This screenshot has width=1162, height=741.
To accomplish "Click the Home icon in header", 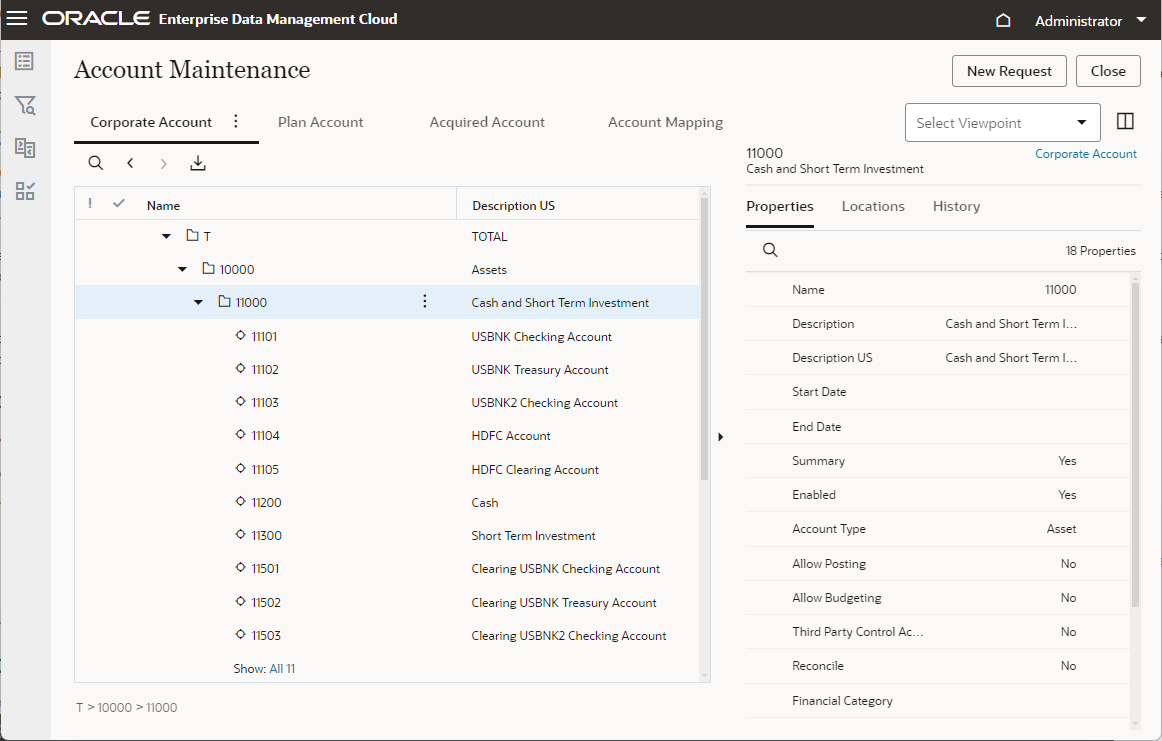I will pos(1004,20).
